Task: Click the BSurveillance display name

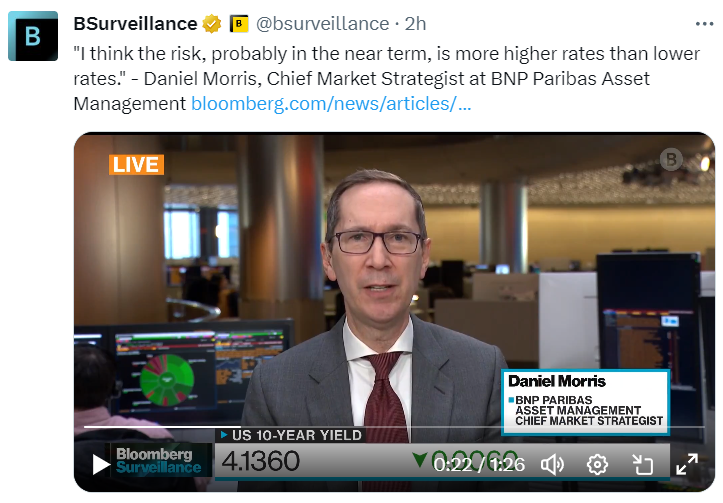Action: click(x=135, y=24)
